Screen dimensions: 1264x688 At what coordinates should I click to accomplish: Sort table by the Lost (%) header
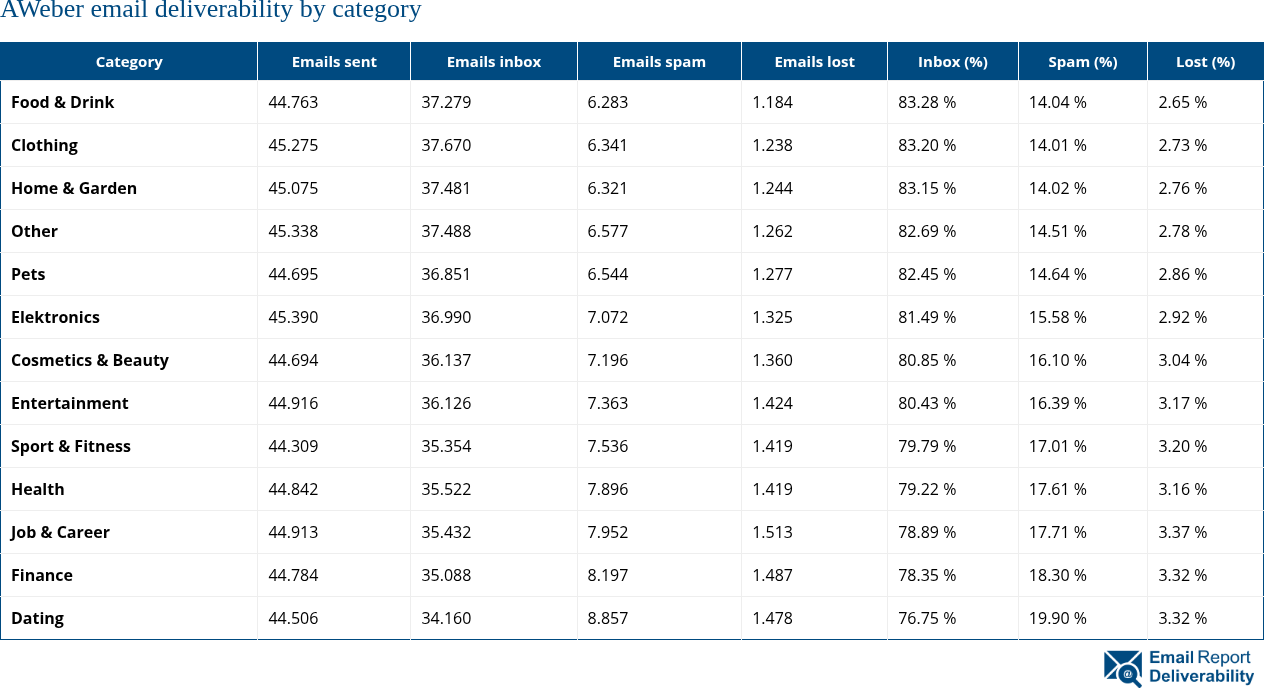pos(1205,61)
